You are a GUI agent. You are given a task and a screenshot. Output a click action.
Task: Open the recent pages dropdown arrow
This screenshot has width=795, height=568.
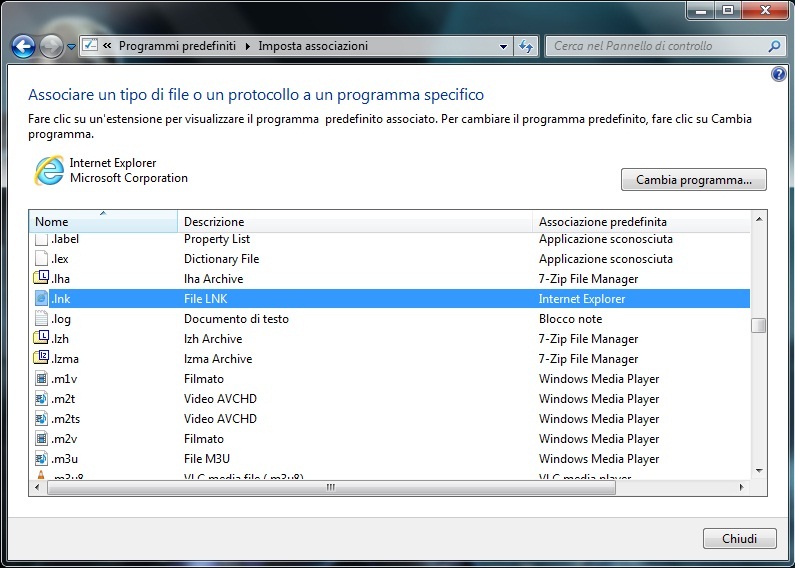pyautogui.click(x=71, y=47)
